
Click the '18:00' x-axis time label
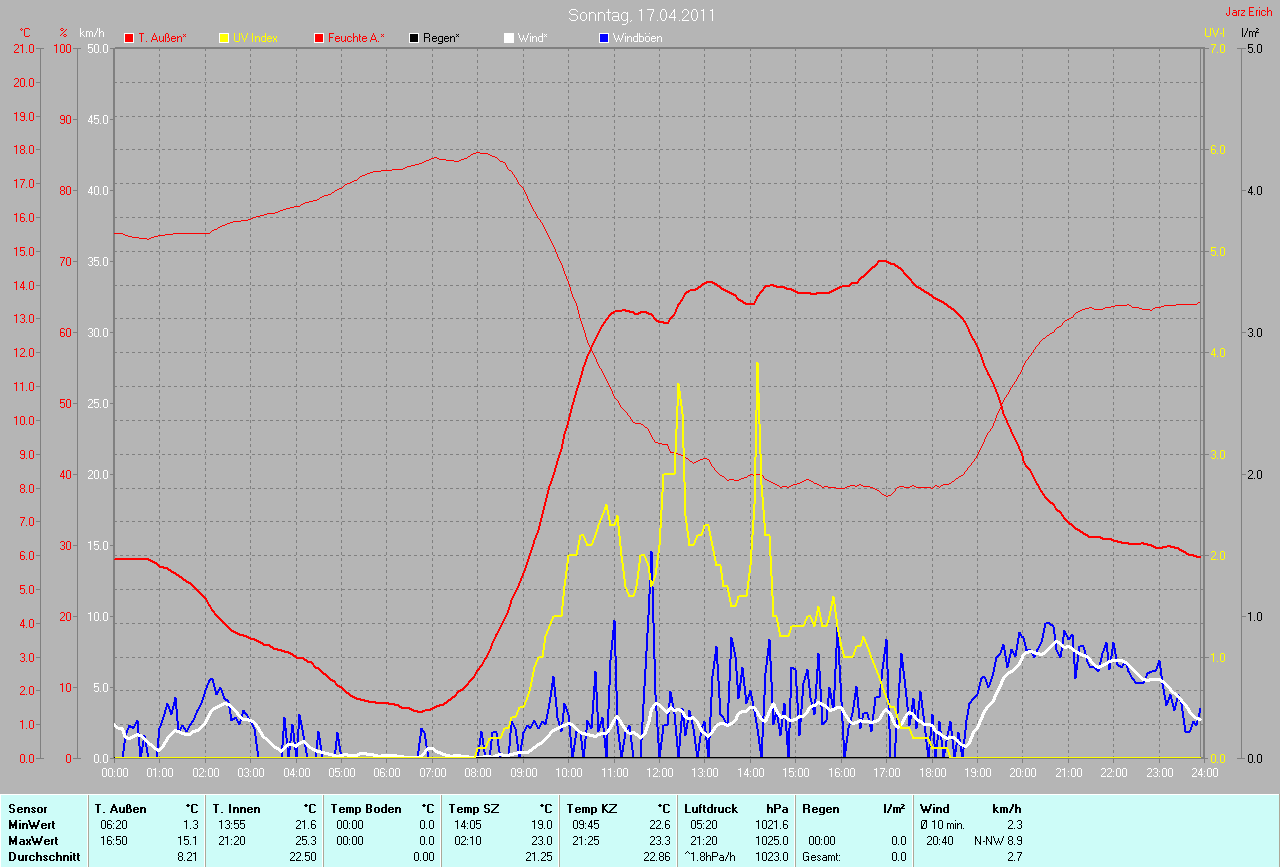tap(932, 772)
